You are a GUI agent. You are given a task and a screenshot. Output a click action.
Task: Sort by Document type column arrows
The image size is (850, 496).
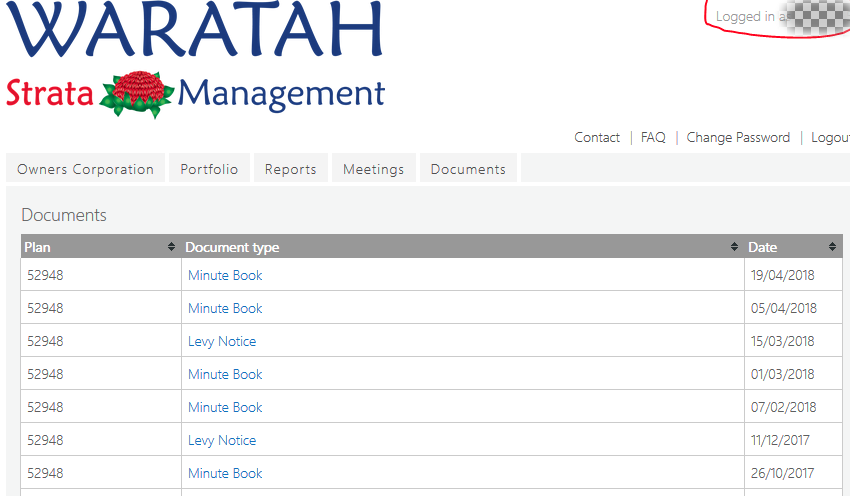point(735,247)
